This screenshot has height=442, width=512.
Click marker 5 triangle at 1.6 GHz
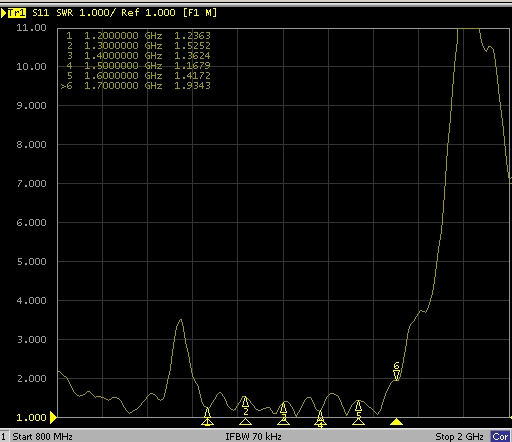pos(358,422)
